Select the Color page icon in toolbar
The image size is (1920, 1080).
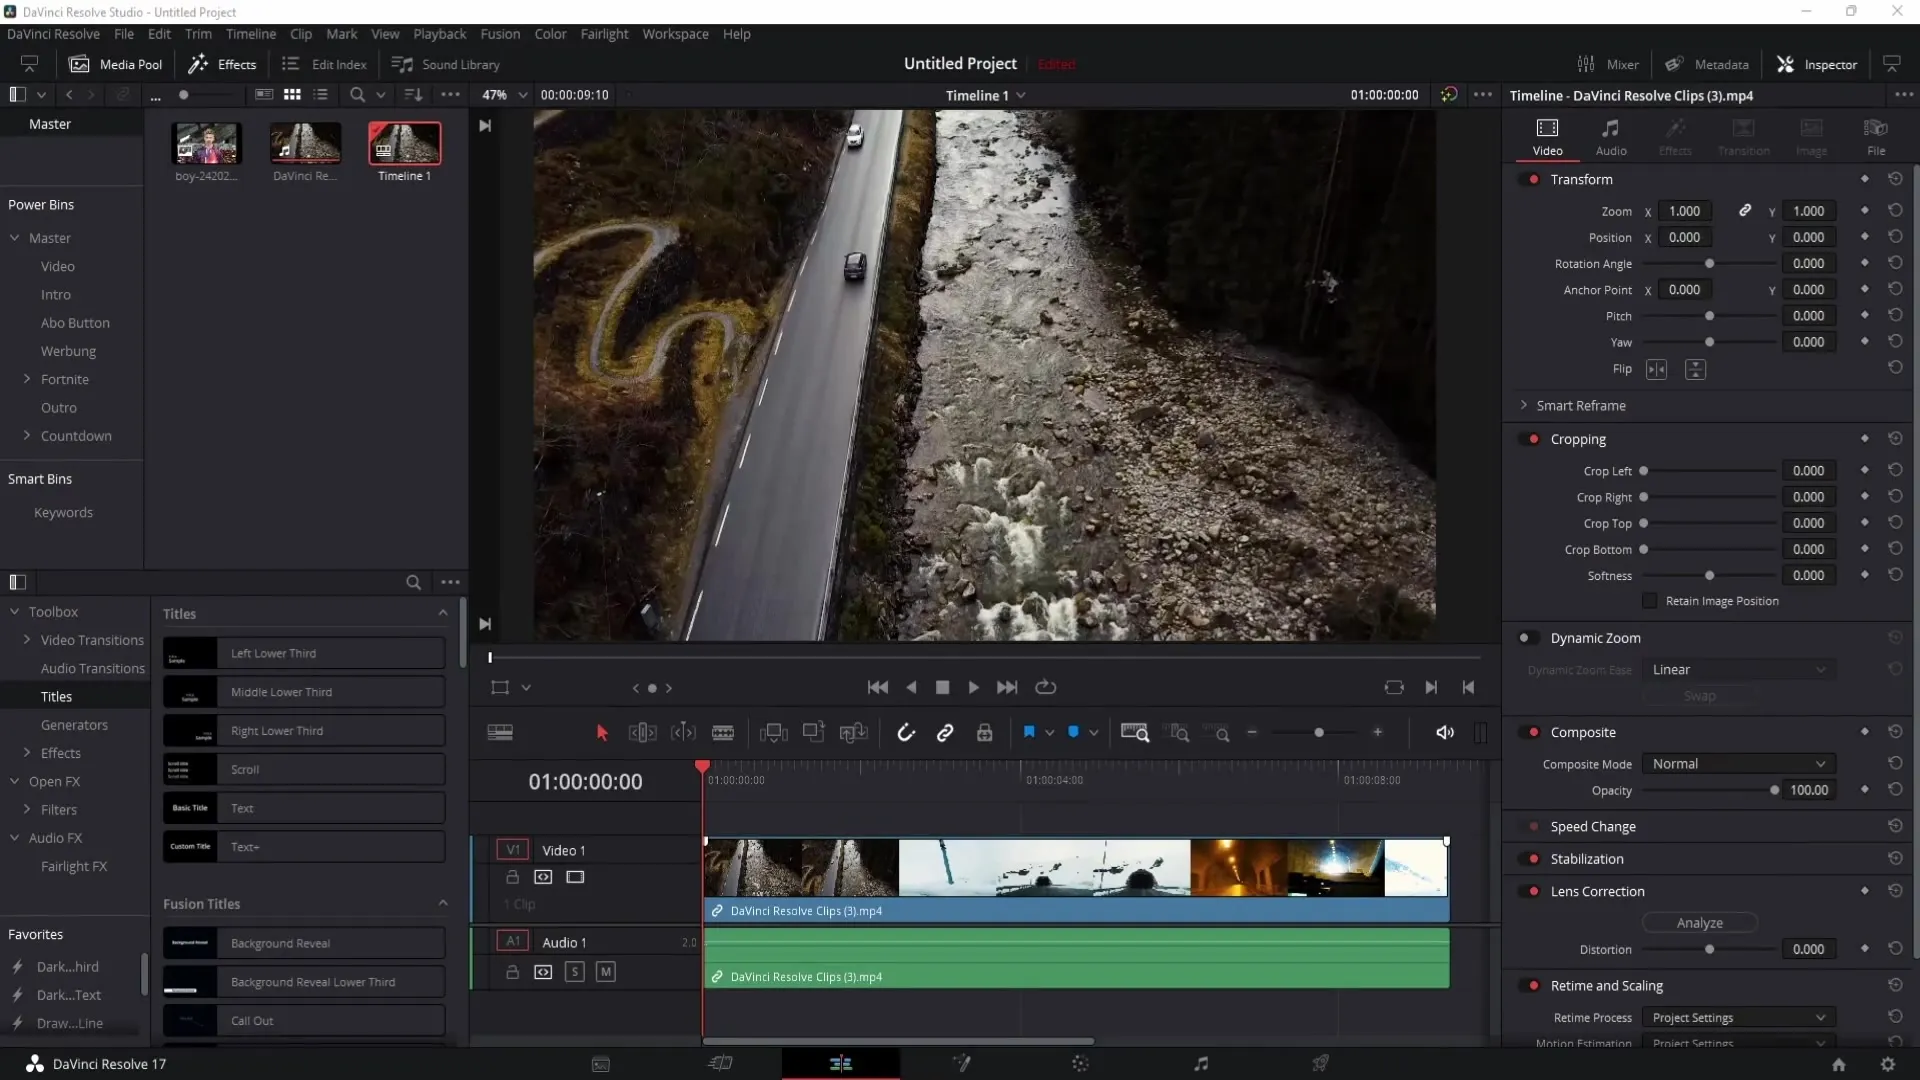[1080, 1063]
